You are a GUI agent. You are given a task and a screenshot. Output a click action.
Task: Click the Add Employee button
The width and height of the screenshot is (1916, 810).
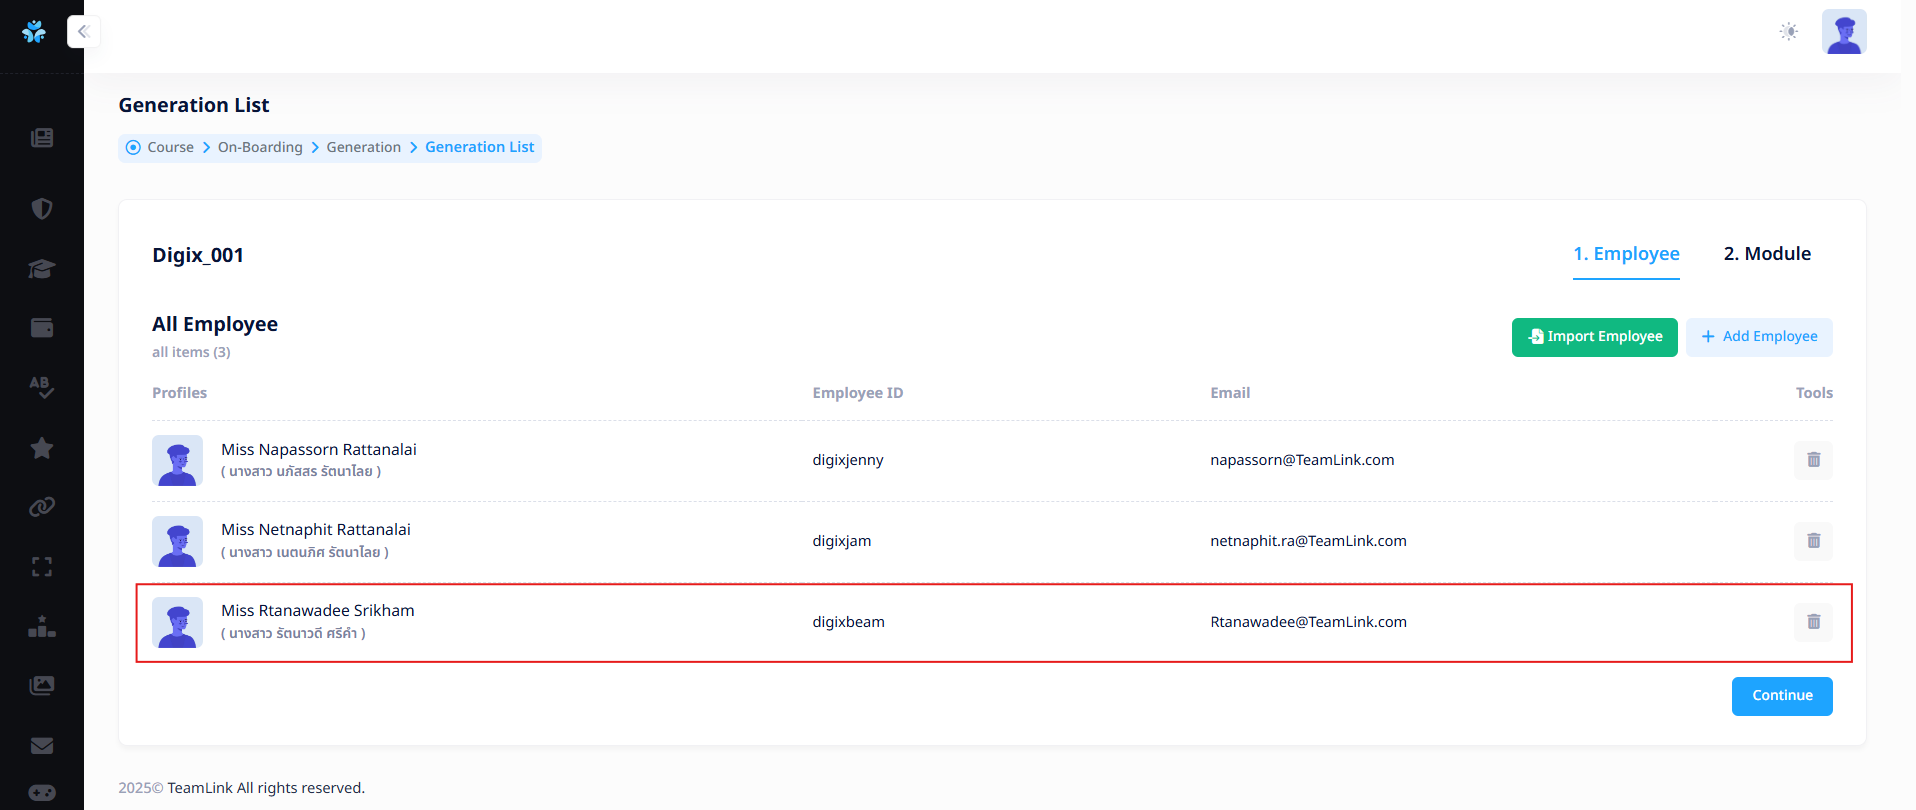click(1759, 337)
